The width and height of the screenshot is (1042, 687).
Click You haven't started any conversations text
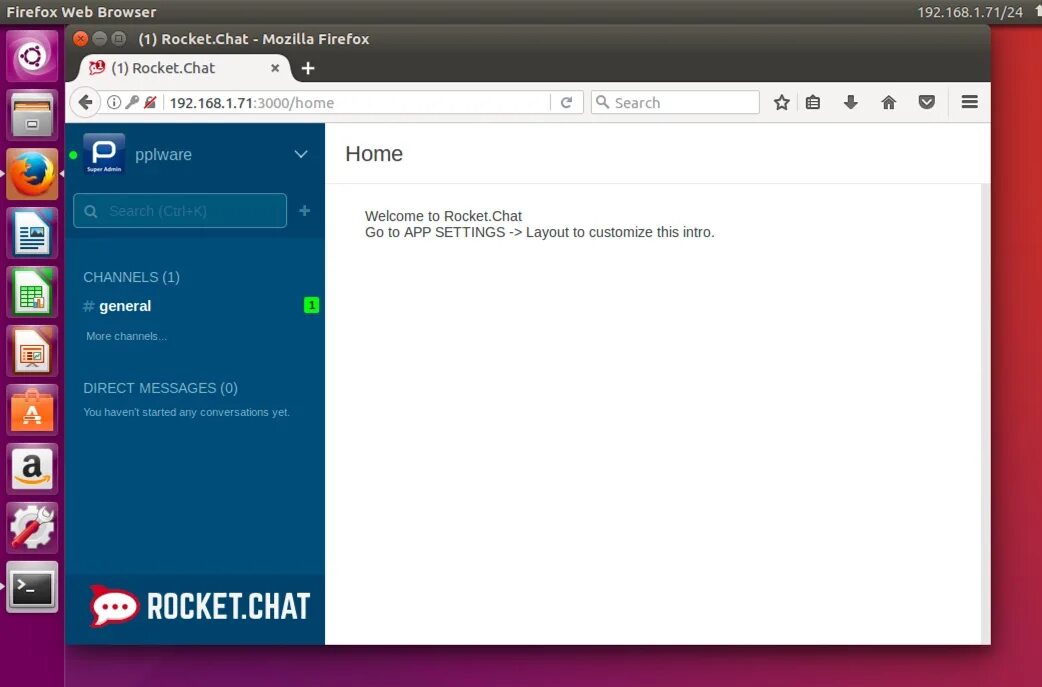coord(187,412)
